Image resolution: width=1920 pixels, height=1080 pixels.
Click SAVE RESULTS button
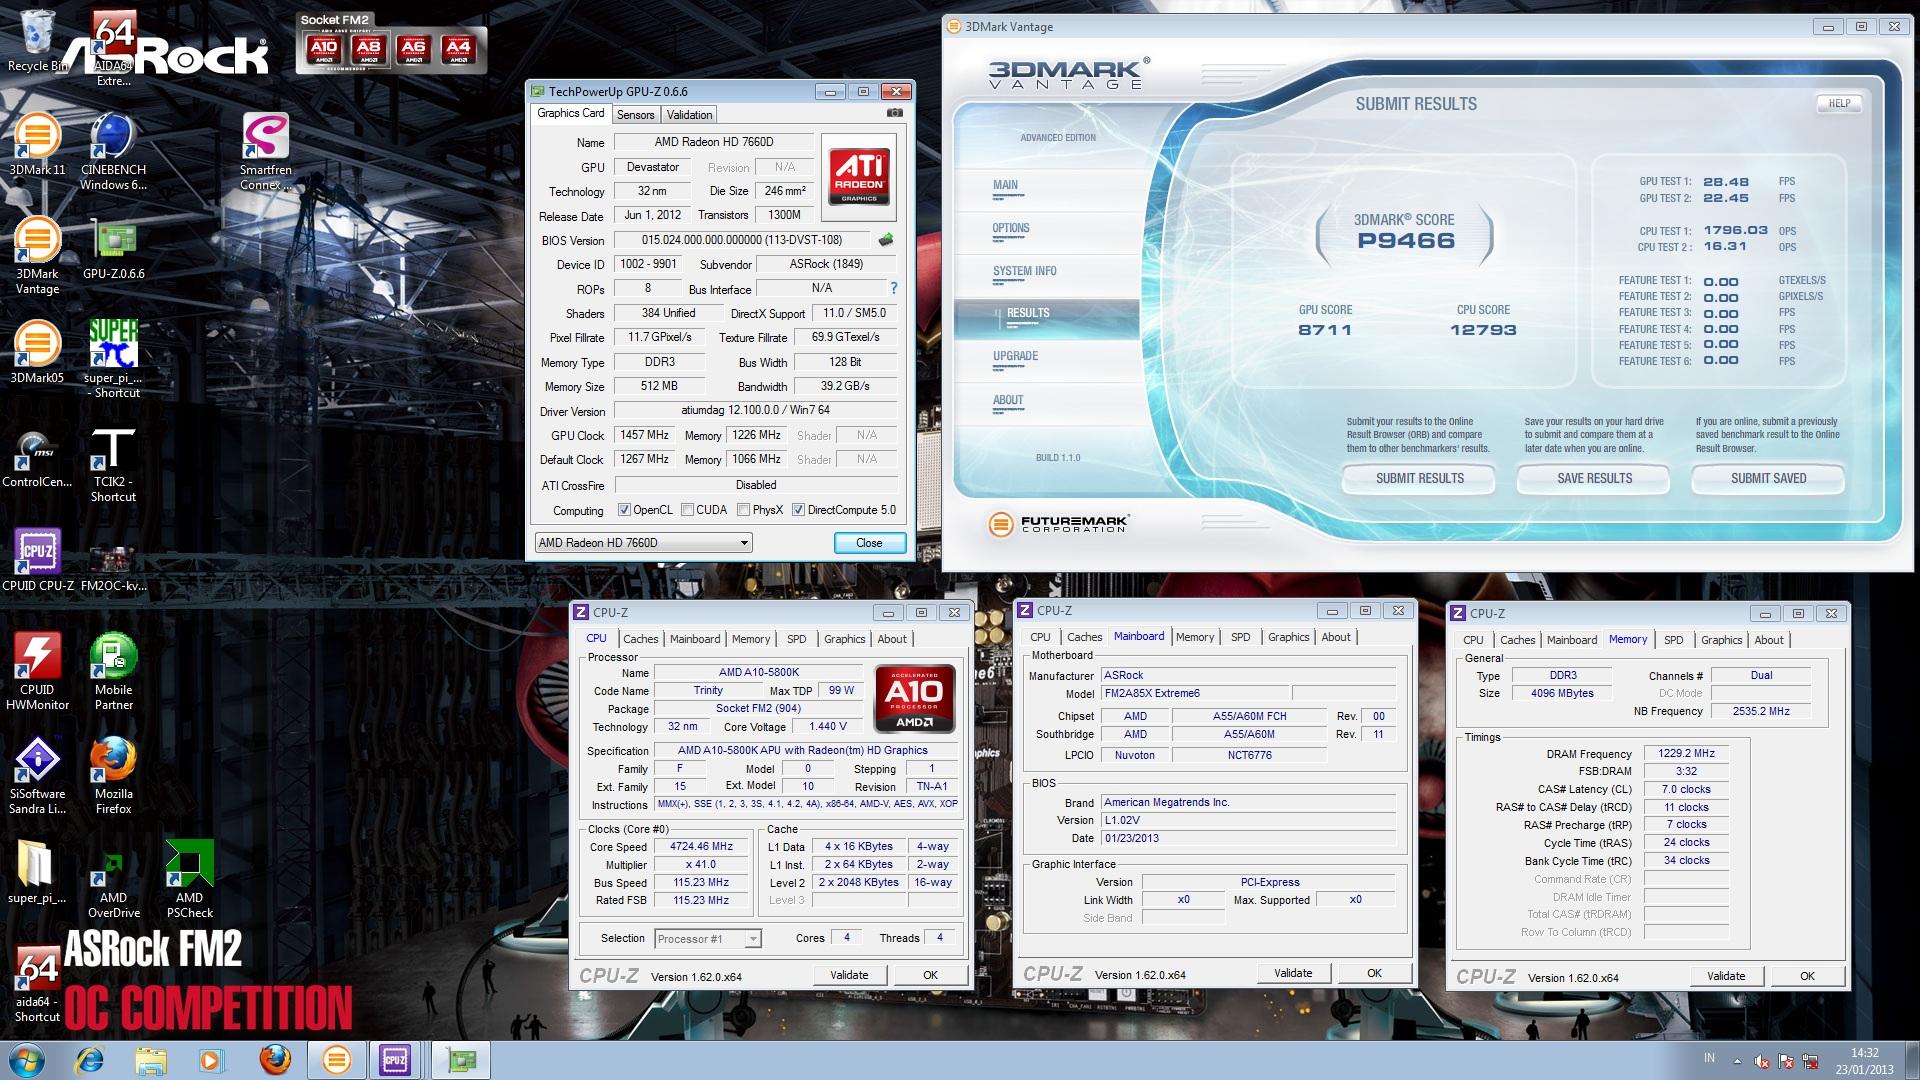1594,479
